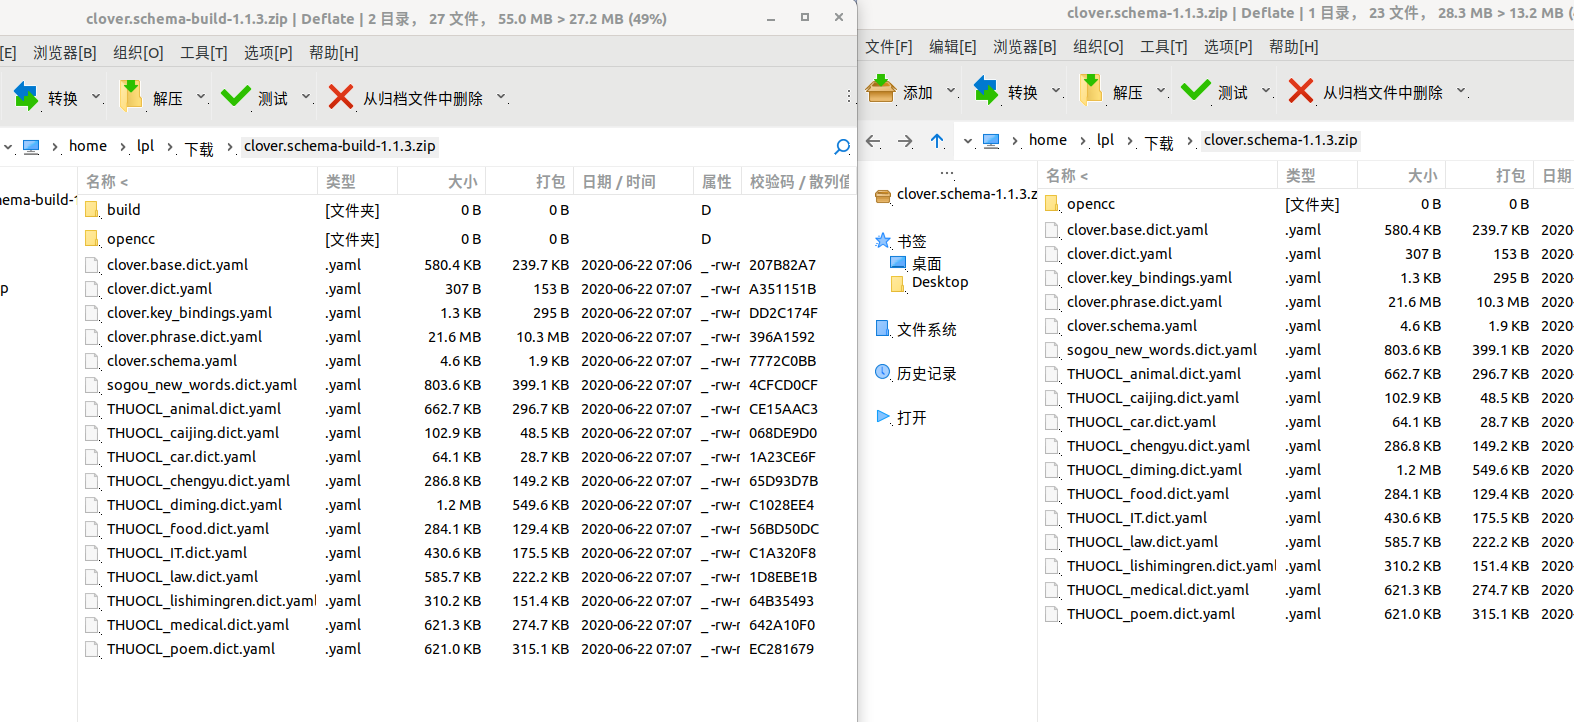
Task: Click the build folder icon in left window
Action: [x=92, y=210]
